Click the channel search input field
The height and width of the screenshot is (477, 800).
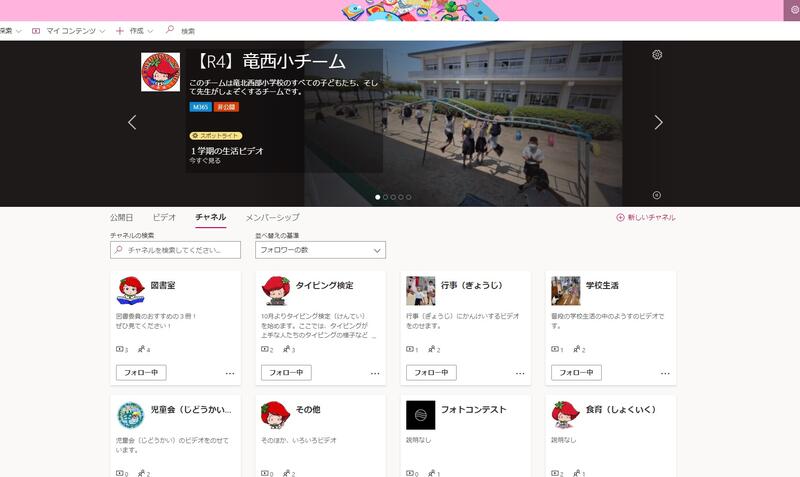coord(180,250)
